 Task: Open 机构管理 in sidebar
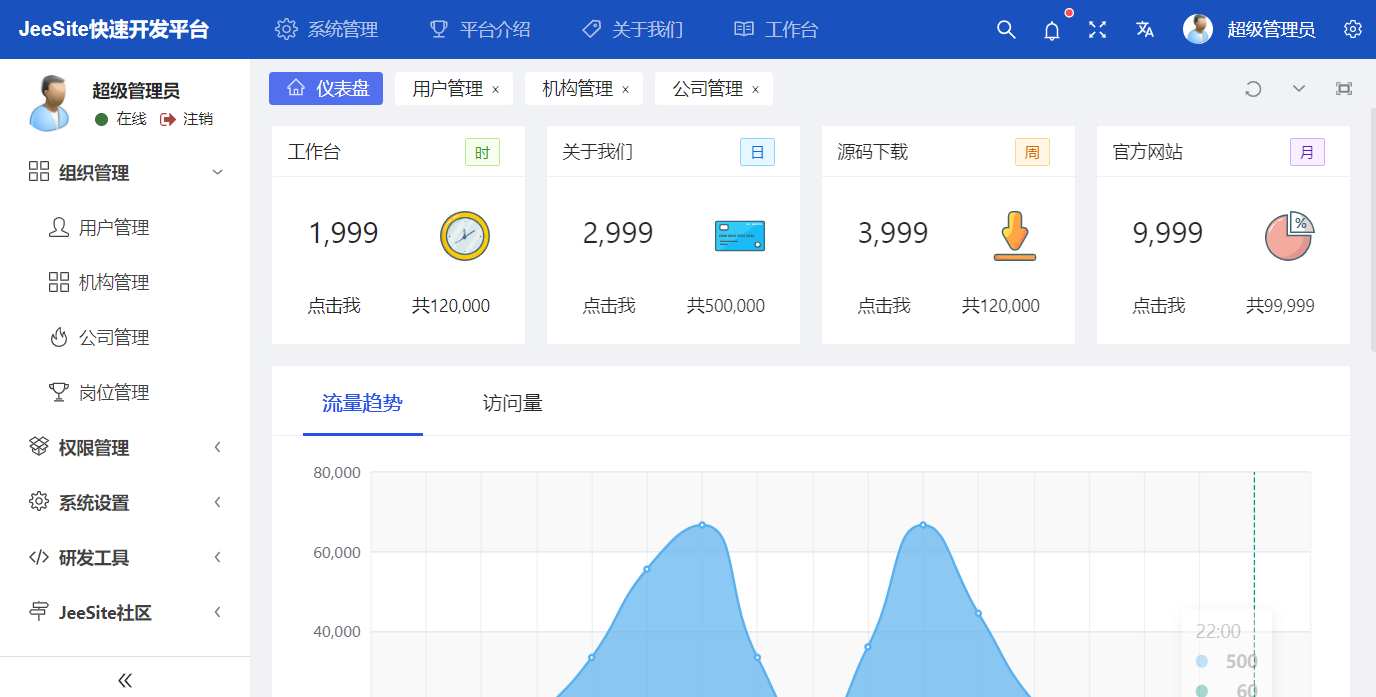[125, 283]
